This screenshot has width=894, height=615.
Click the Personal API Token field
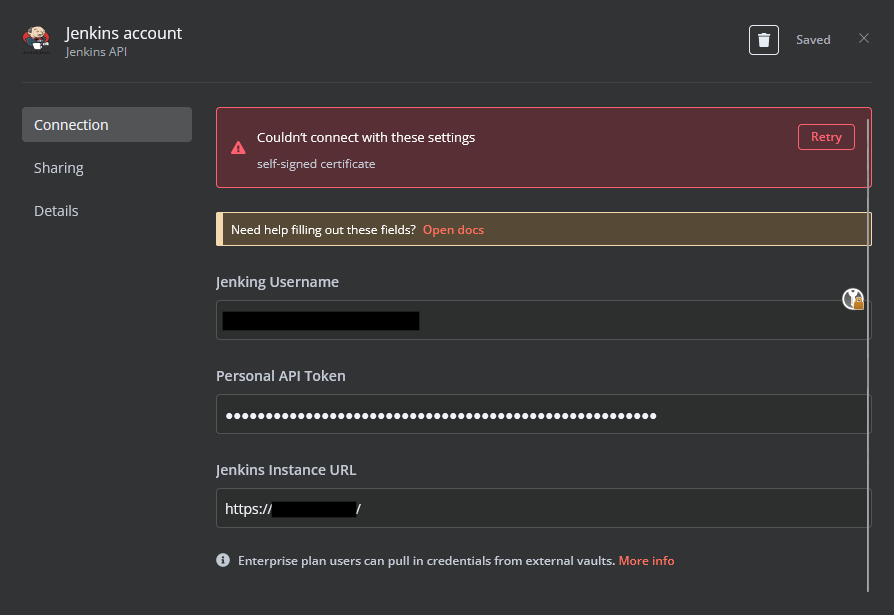(543, 414)
